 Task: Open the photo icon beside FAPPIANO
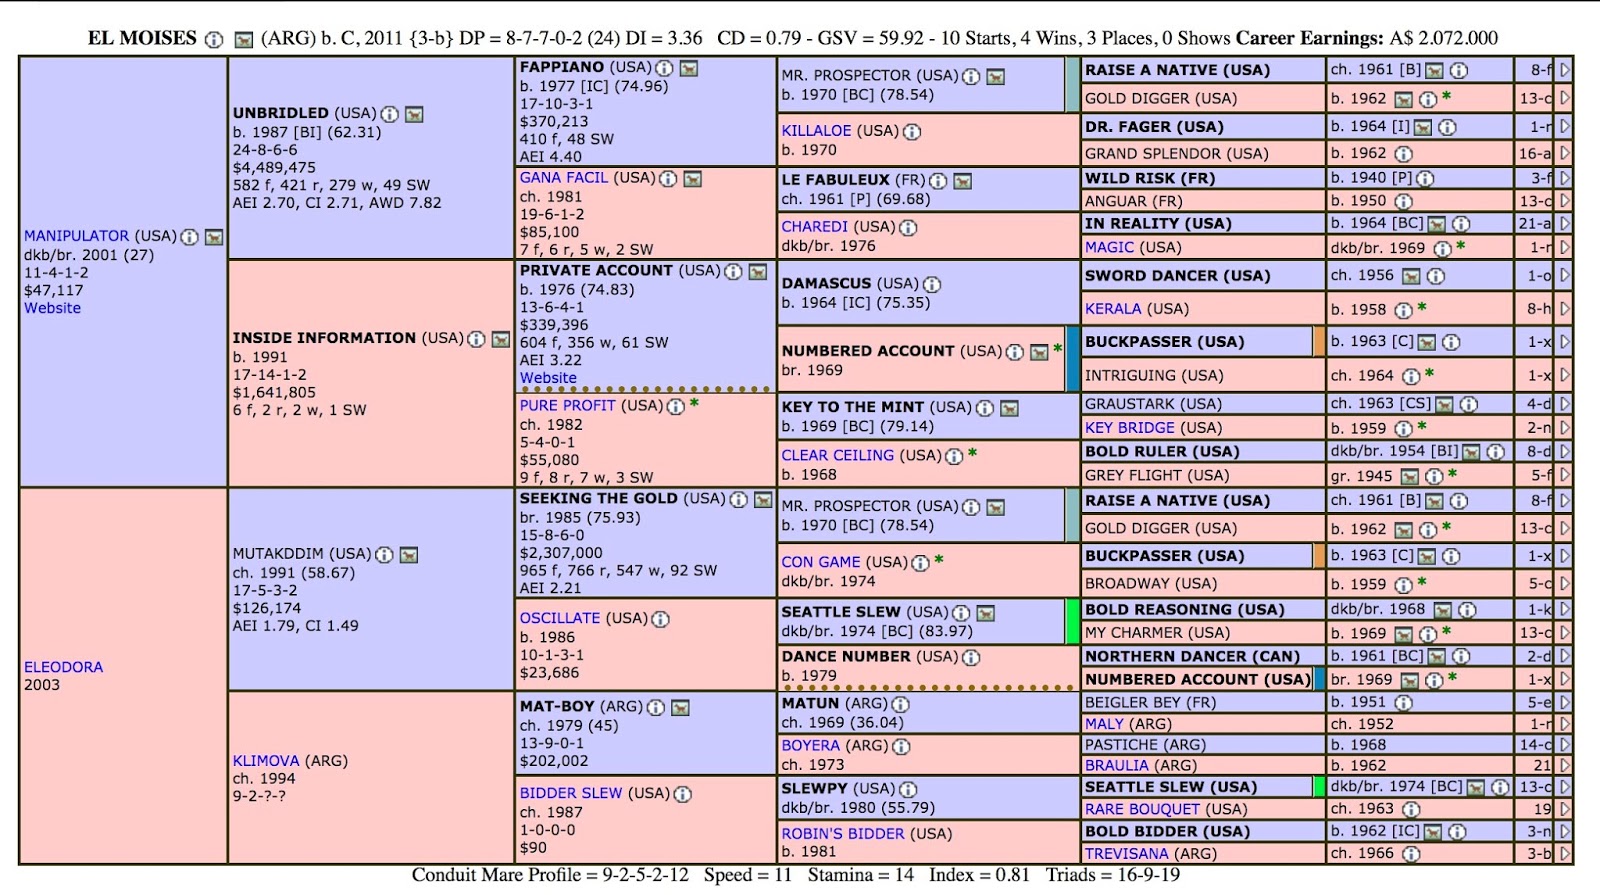coord(689,68)
